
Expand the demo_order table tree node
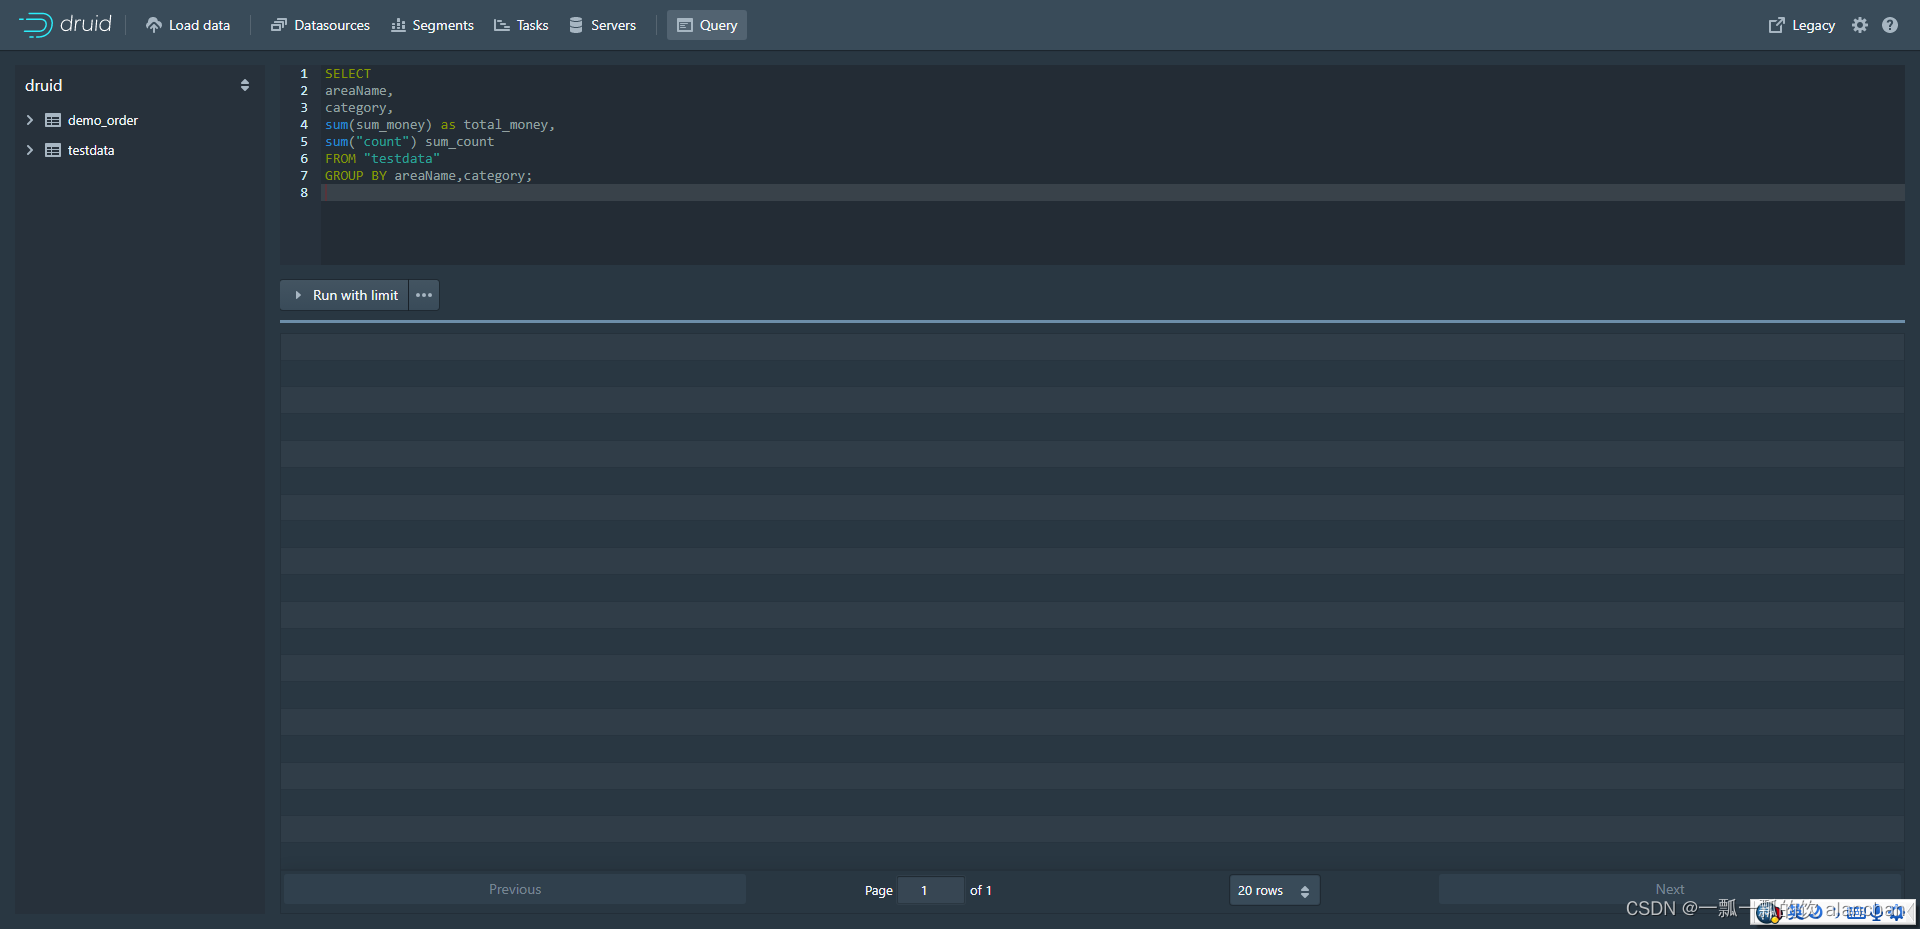[x=30, y=120]
